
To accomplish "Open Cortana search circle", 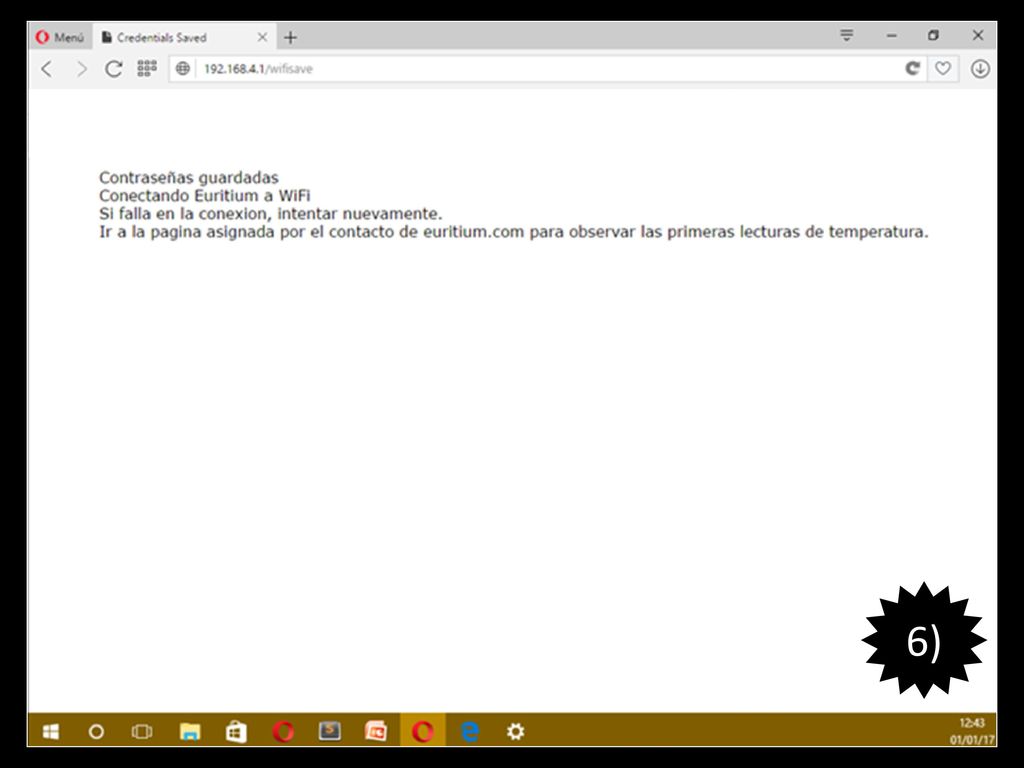I will (x=96, y=731).
